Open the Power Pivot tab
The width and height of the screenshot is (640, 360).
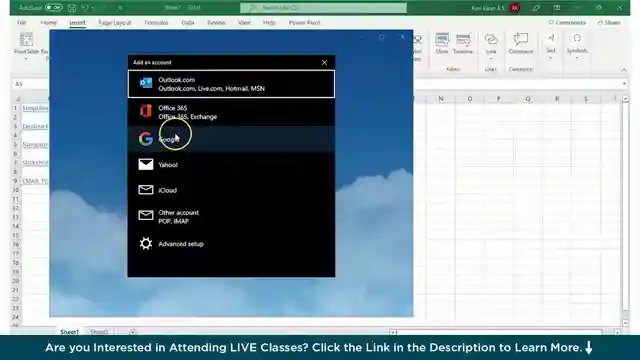coord(304,23)
